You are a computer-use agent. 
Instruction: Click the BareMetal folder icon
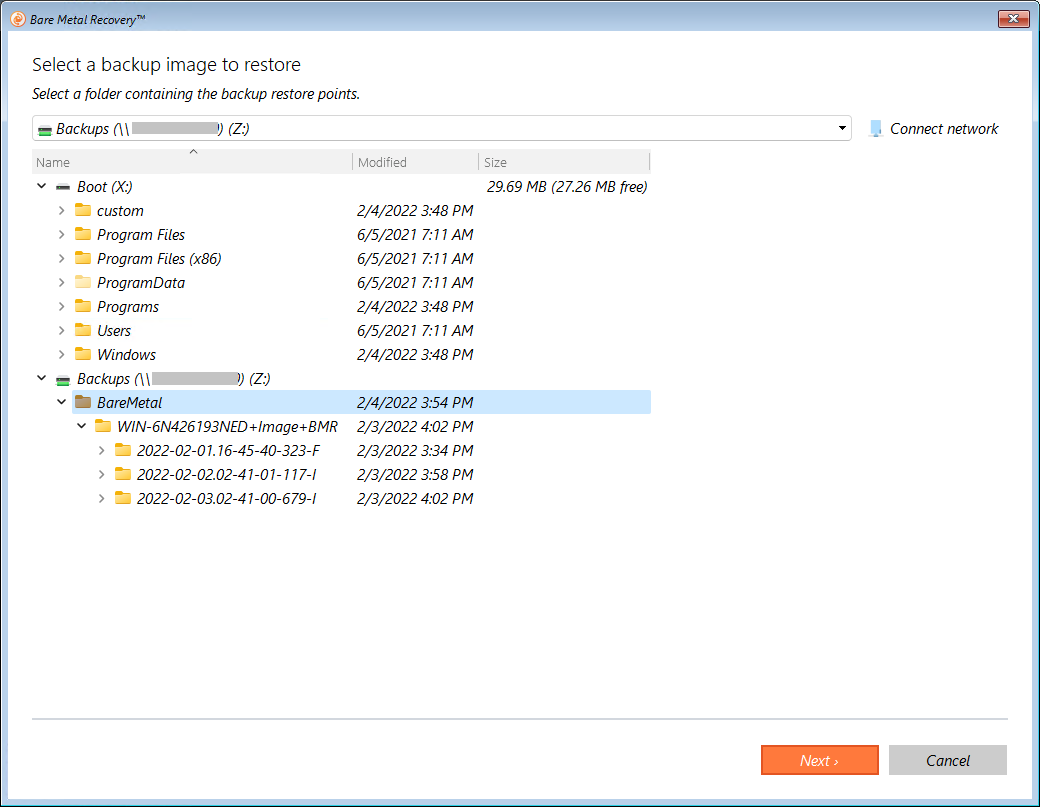pos(83,403)
